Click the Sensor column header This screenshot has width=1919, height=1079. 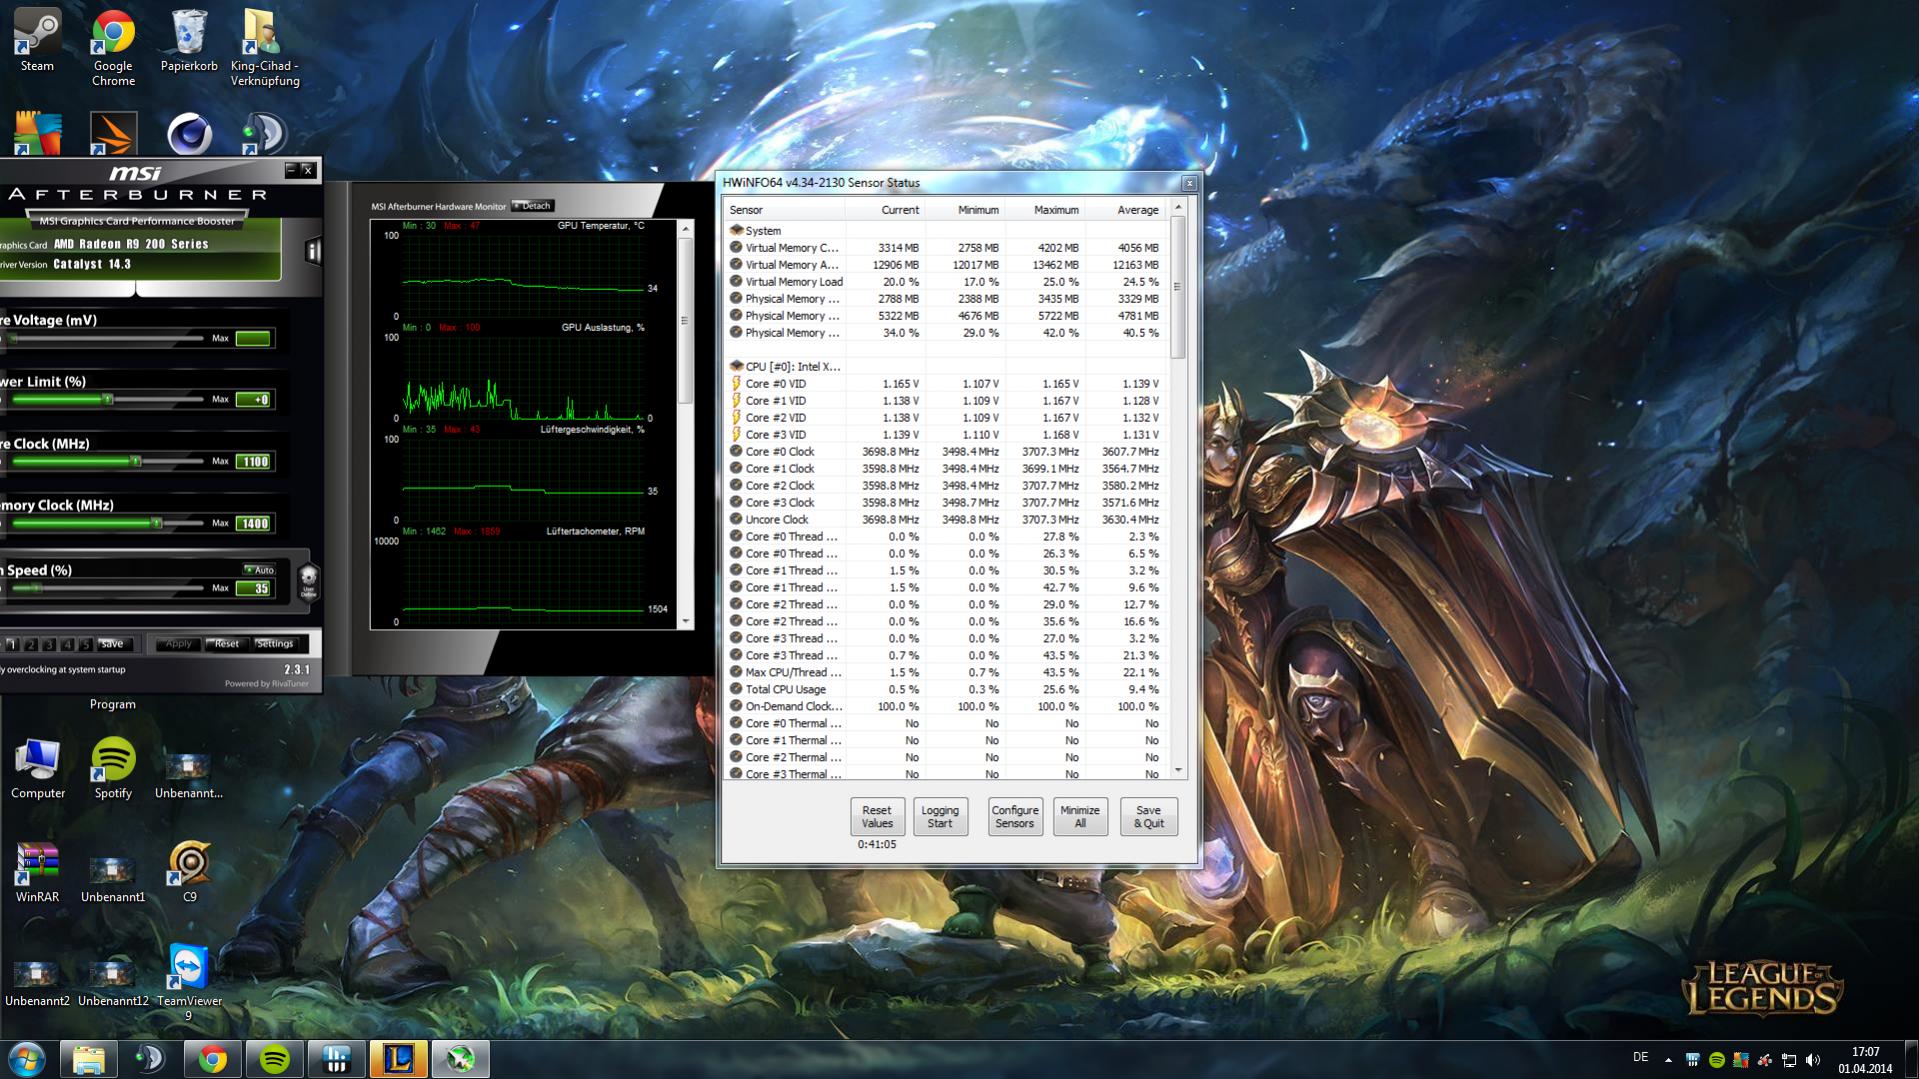785,210
